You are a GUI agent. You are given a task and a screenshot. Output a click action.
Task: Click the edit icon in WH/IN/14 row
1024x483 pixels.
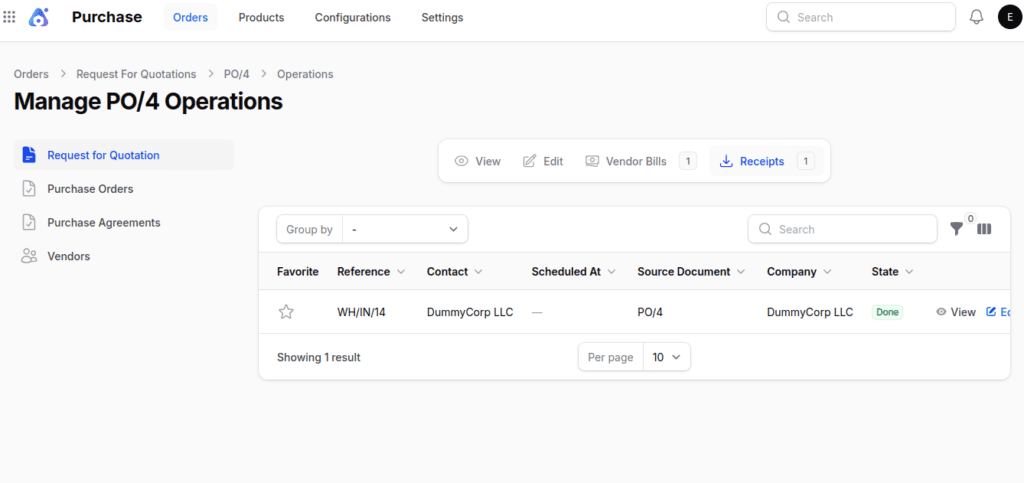coord(991,312)
